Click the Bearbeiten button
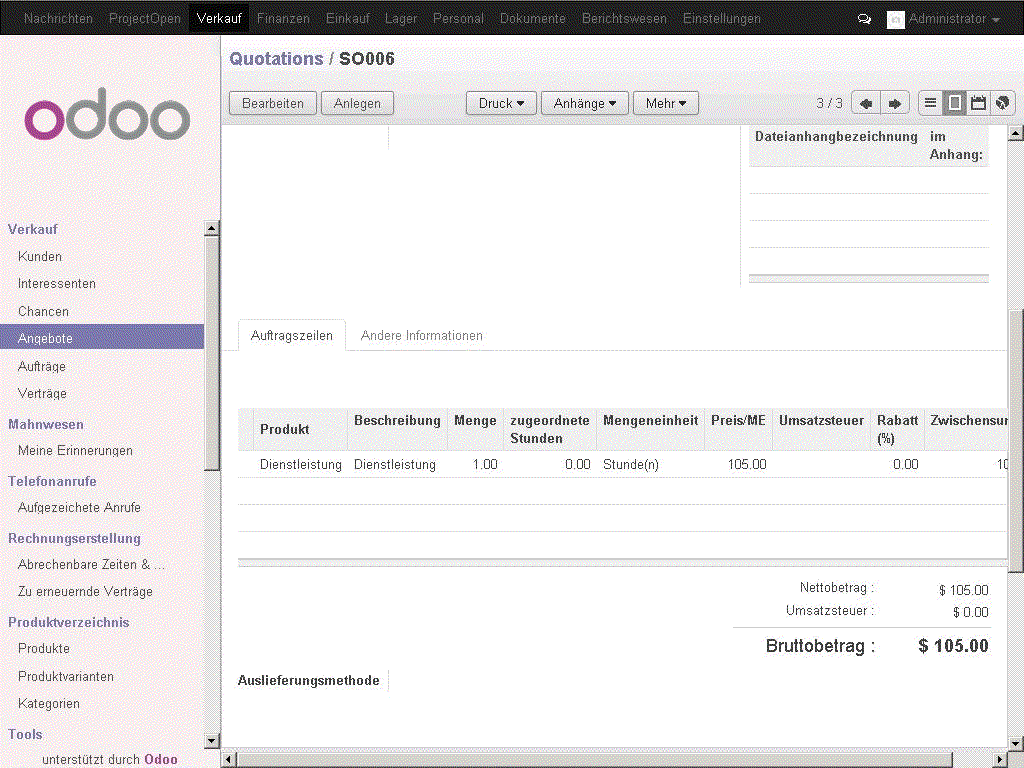 (x=273, y=103)
